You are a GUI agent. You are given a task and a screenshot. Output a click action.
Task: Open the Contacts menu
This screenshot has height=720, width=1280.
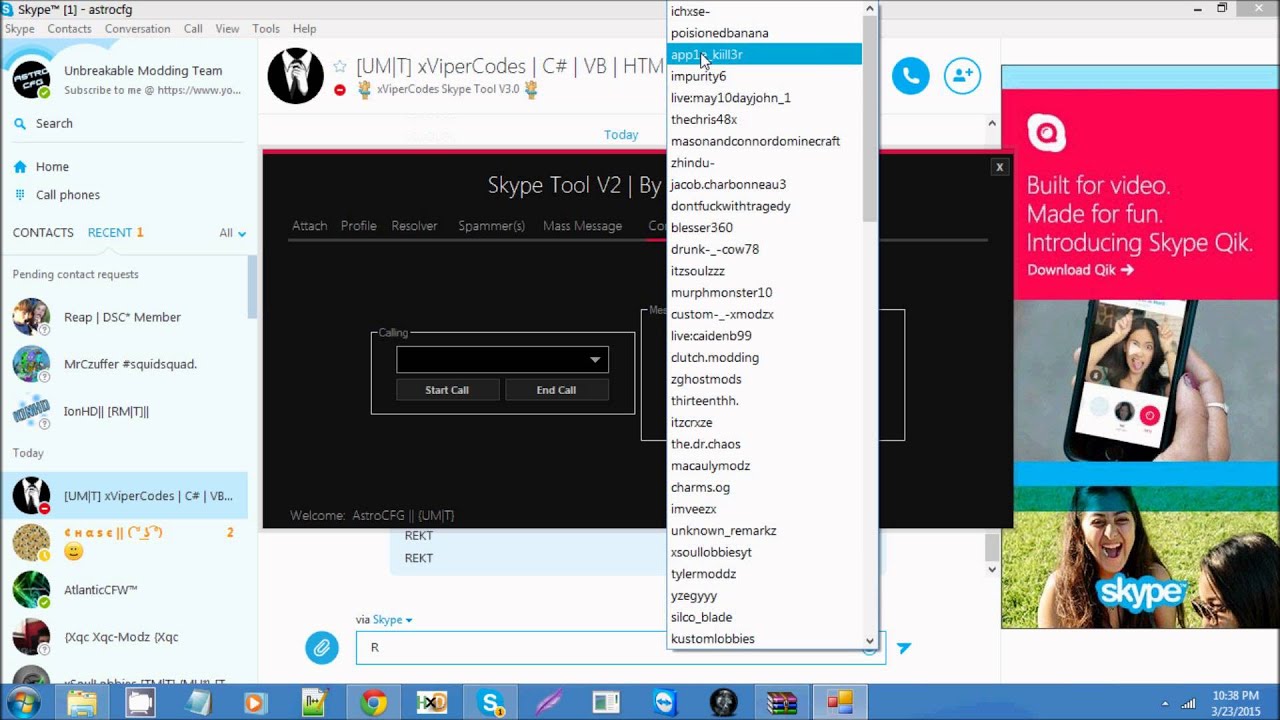tap(69, 29)
